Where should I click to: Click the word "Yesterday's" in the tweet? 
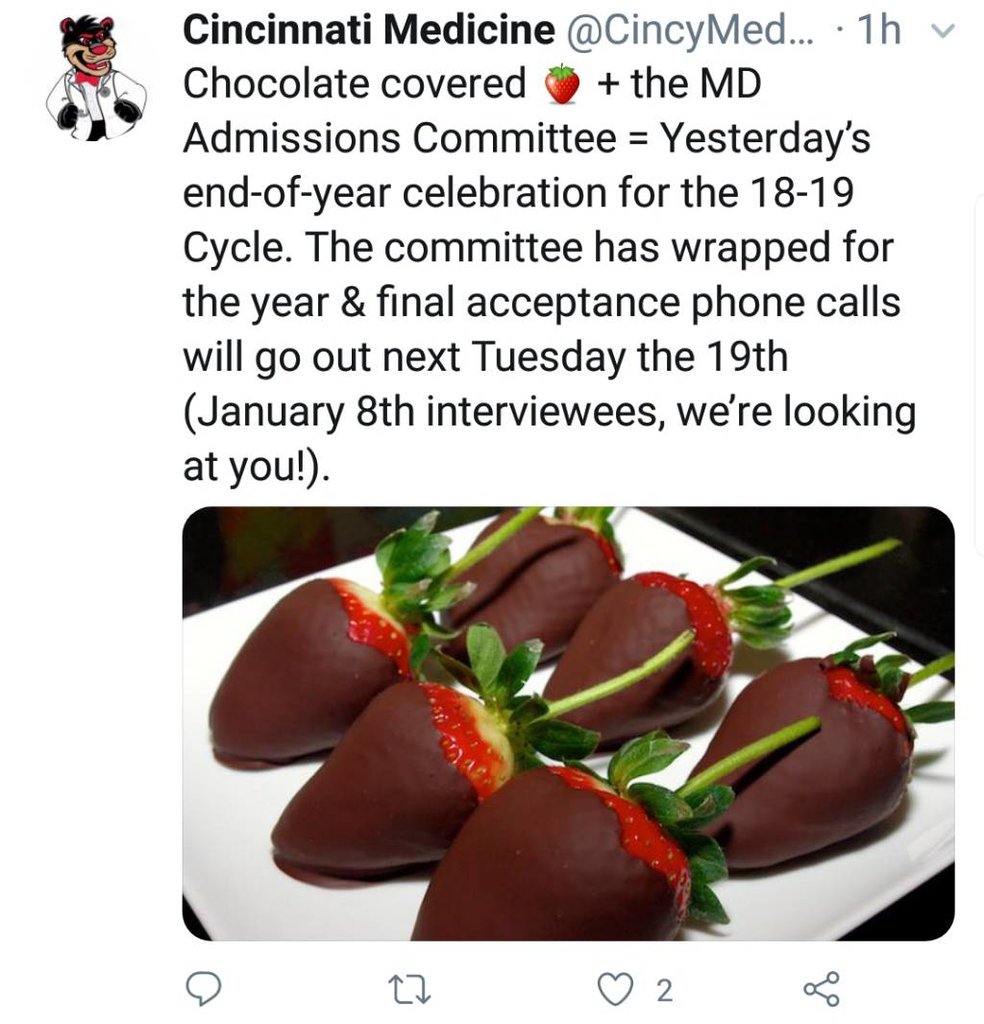(x=766, y=139)
